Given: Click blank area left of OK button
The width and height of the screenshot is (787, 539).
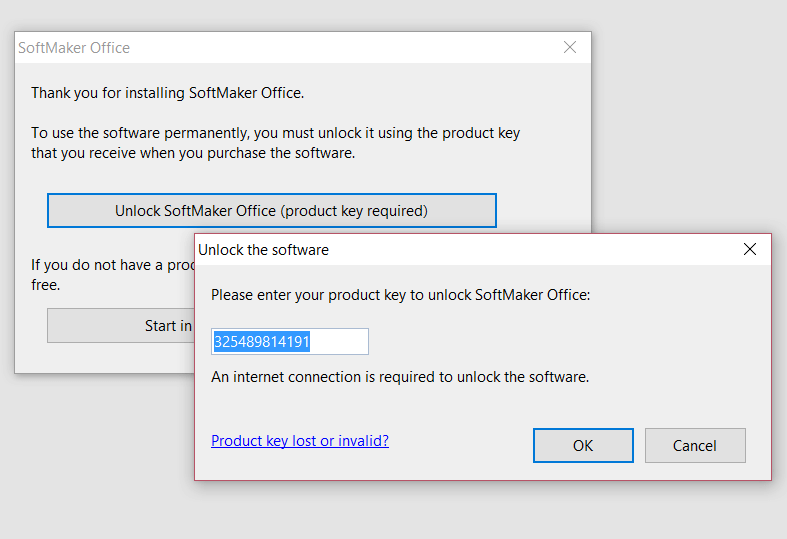Looking at the screenshot, I should [460, 446].
